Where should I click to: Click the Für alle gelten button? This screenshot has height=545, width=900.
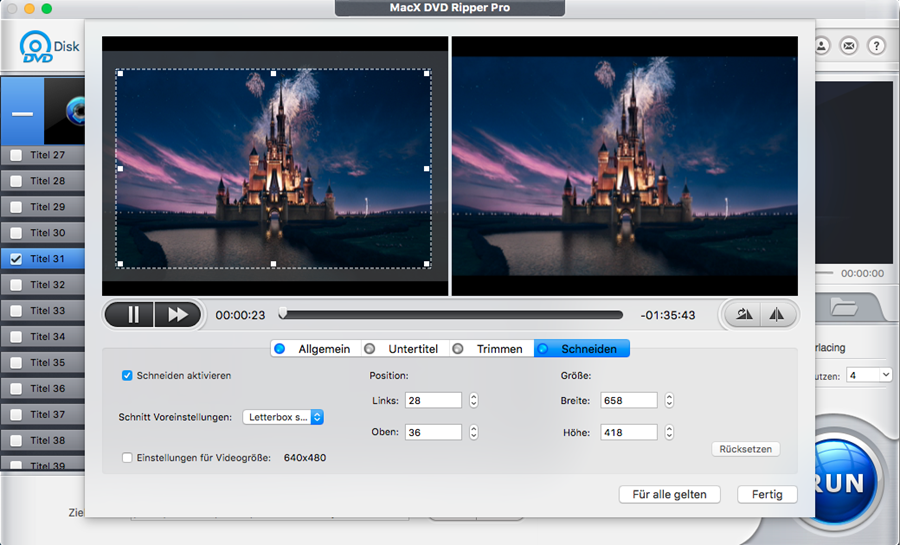click(669, 495)
